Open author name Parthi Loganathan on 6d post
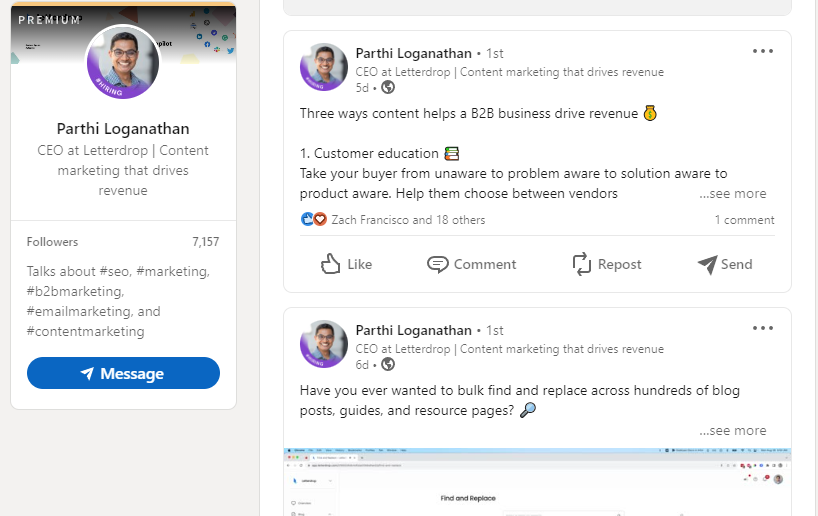The height and width of the screenshot is (516, 818). 413,330
